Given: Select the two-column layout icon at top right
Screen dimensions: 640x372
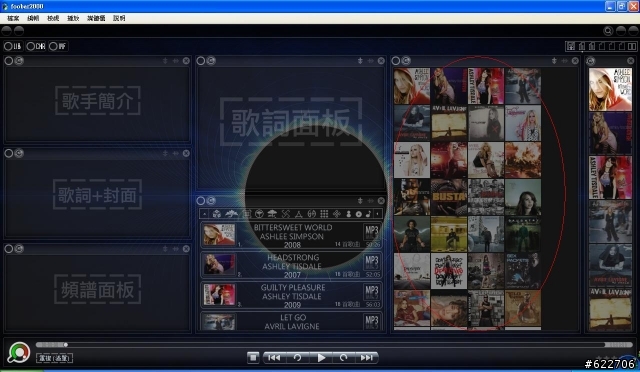Looking at the screenshot, I should (x=632, y=46).
